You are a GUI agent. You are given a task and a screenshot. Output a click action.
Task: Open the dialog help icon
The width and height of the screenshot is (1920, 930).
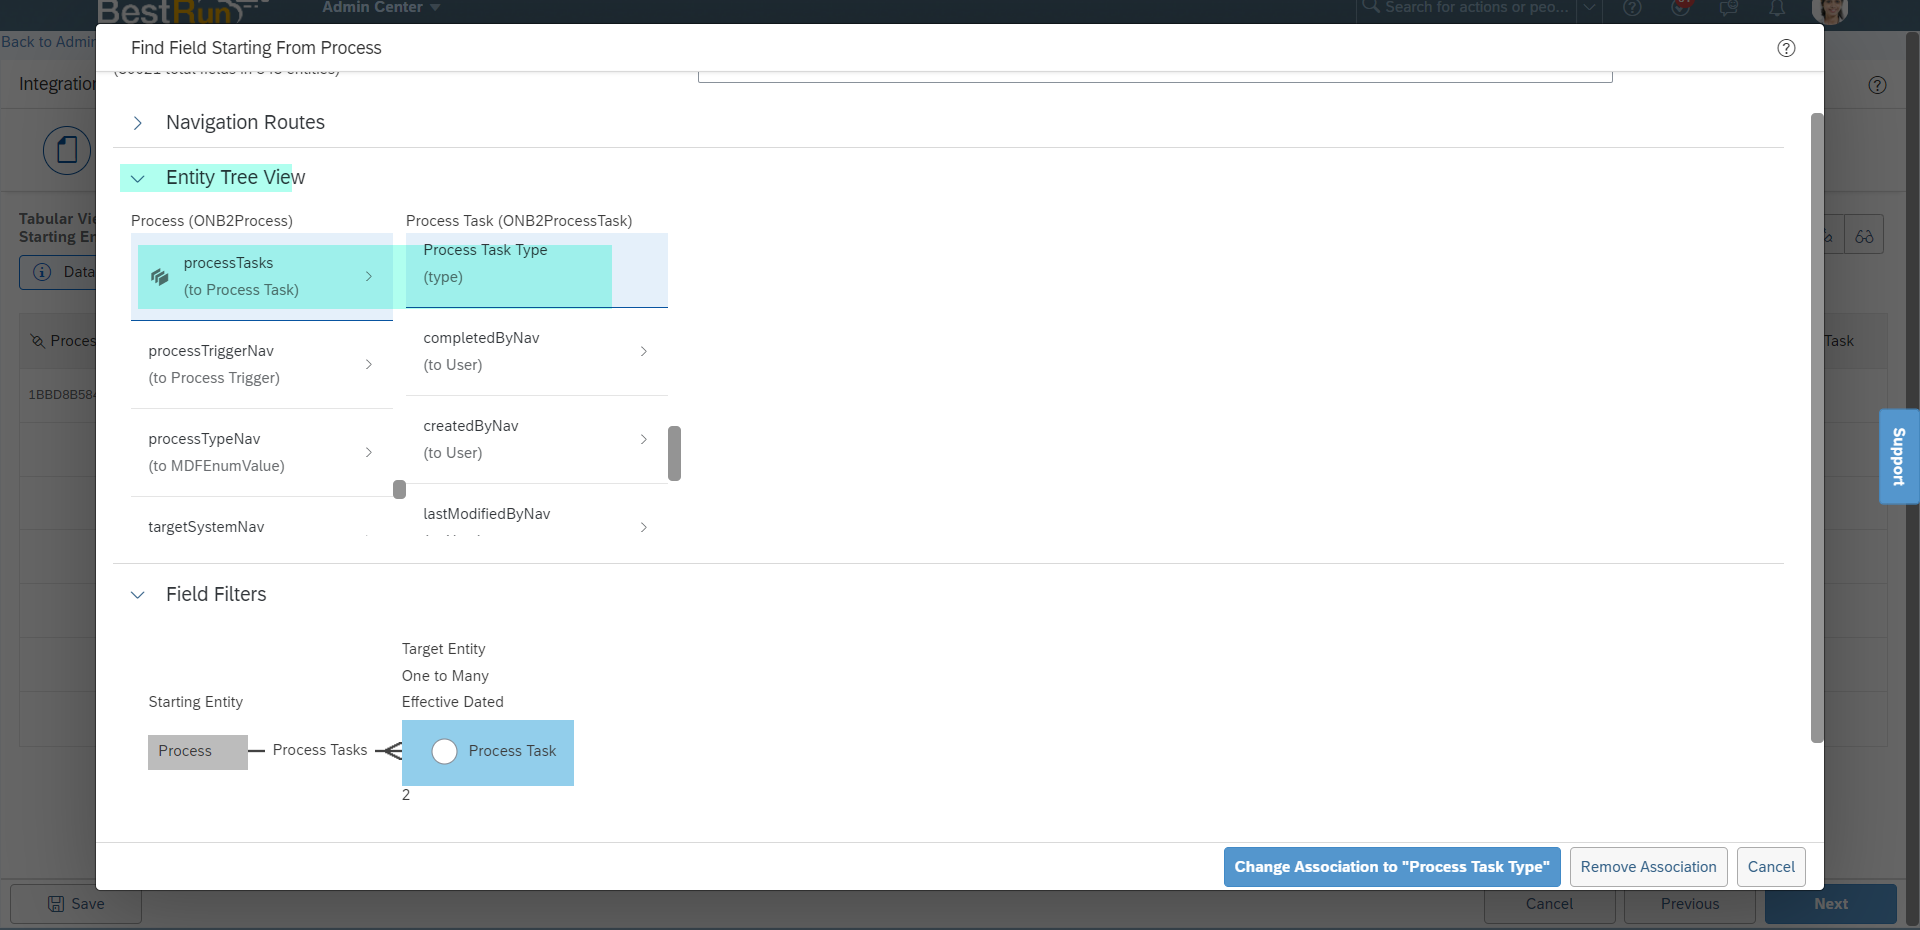[x=1786, y=48]
